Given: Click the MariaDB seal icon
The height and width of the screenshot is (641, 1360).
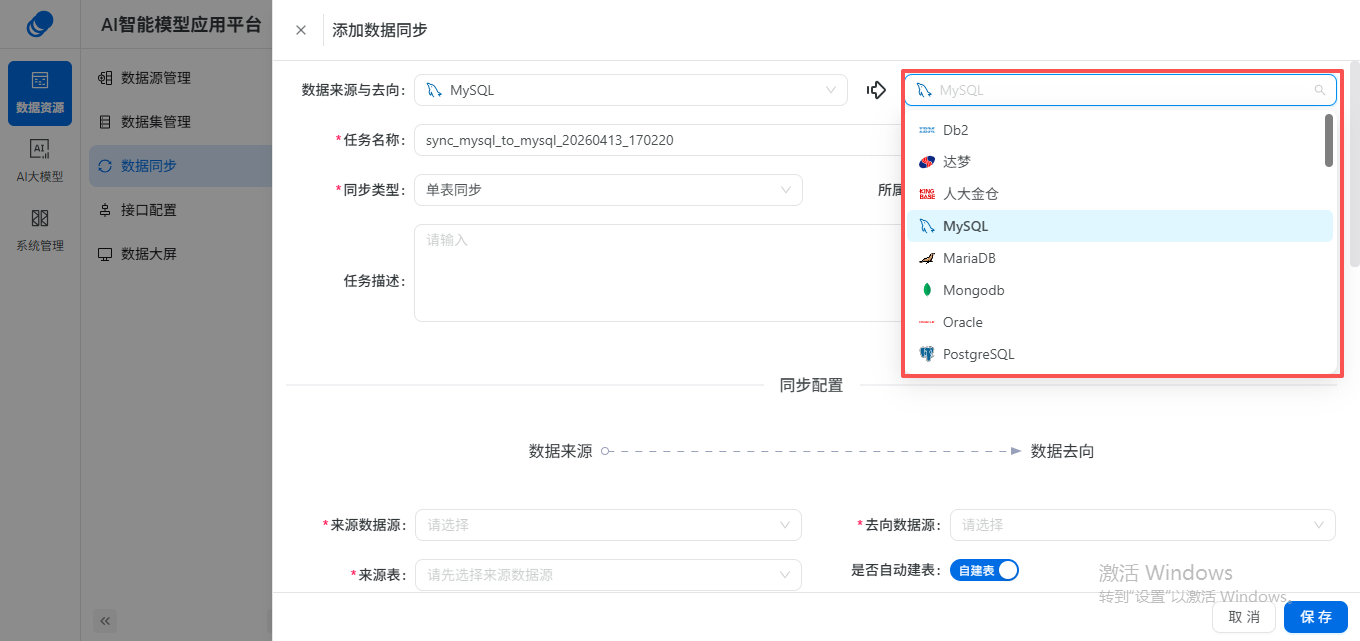Looking at the screenshot, I should pos(927,258).
